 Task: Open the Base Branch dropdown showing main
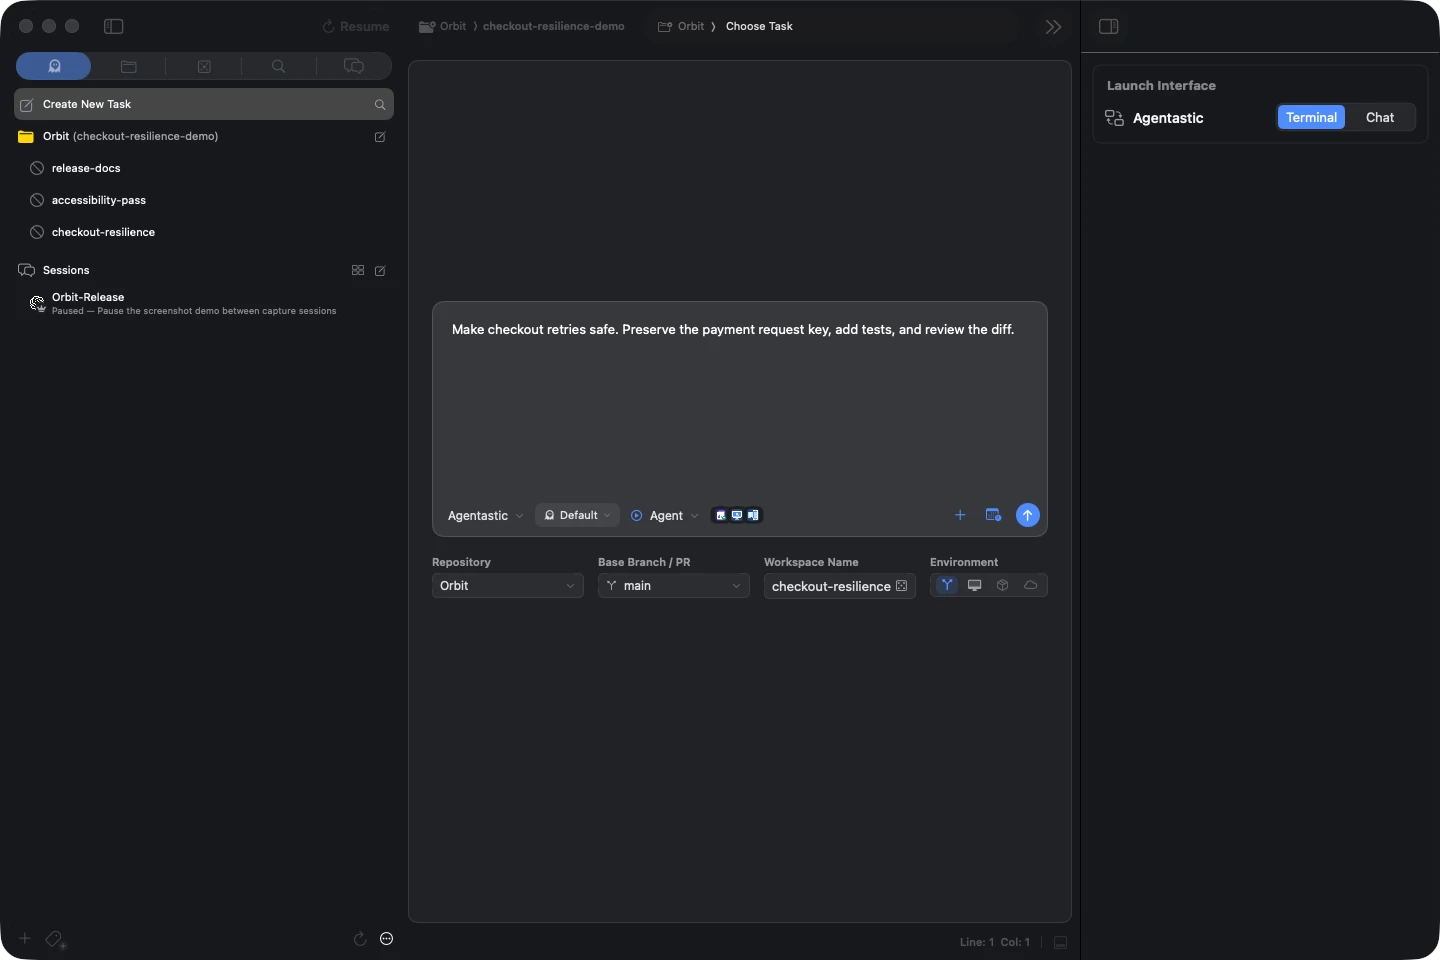click(674, 586)
